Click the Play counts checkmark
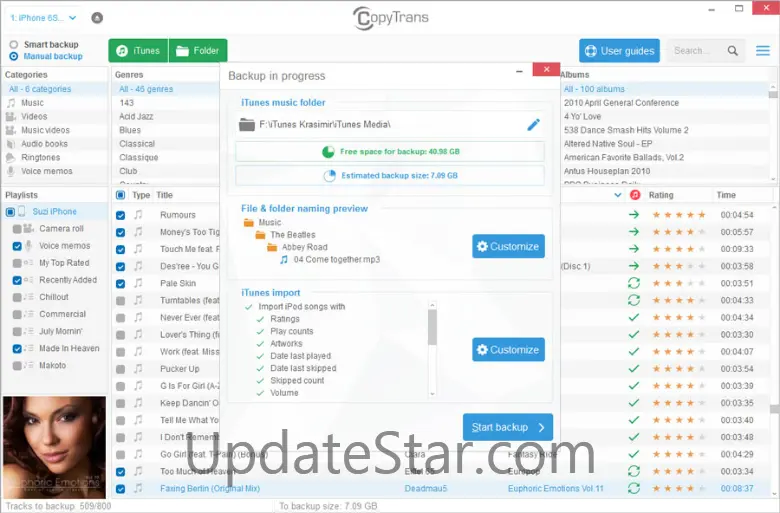The height and width of the screenshot is (513, 780). (260, 331)
